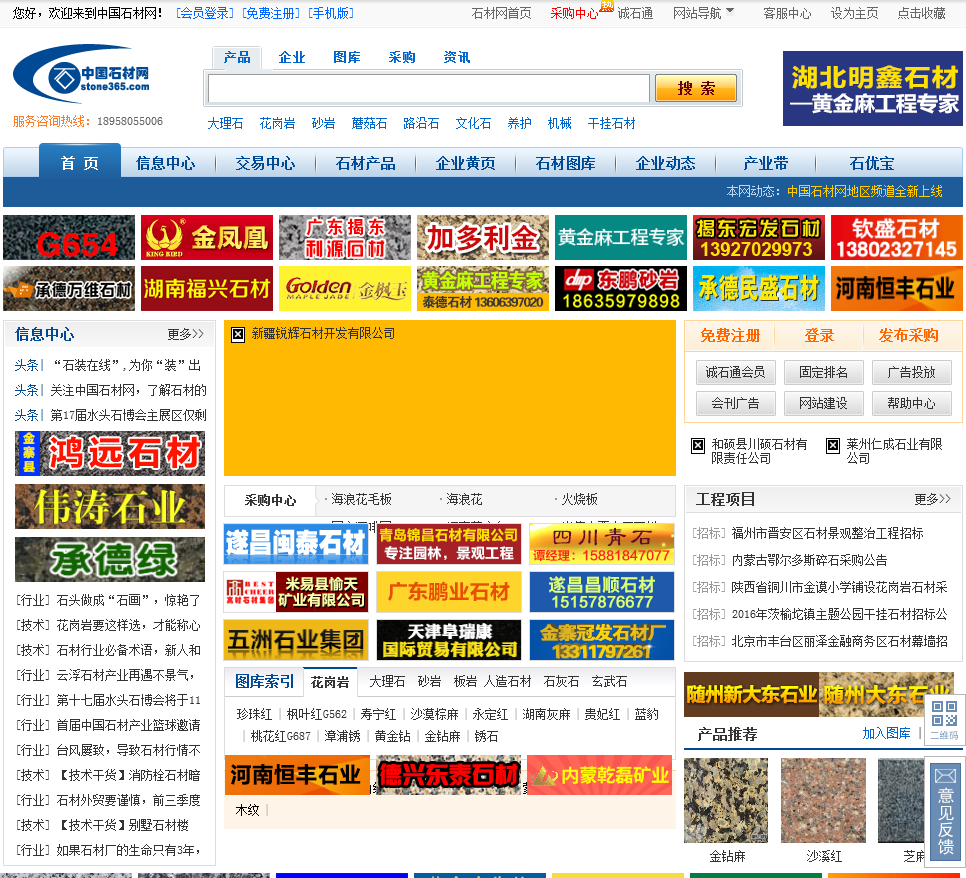This screenshot has width=966, height=878.
Task: Click 点击收藏 in top bar
Action: (921, 13)
